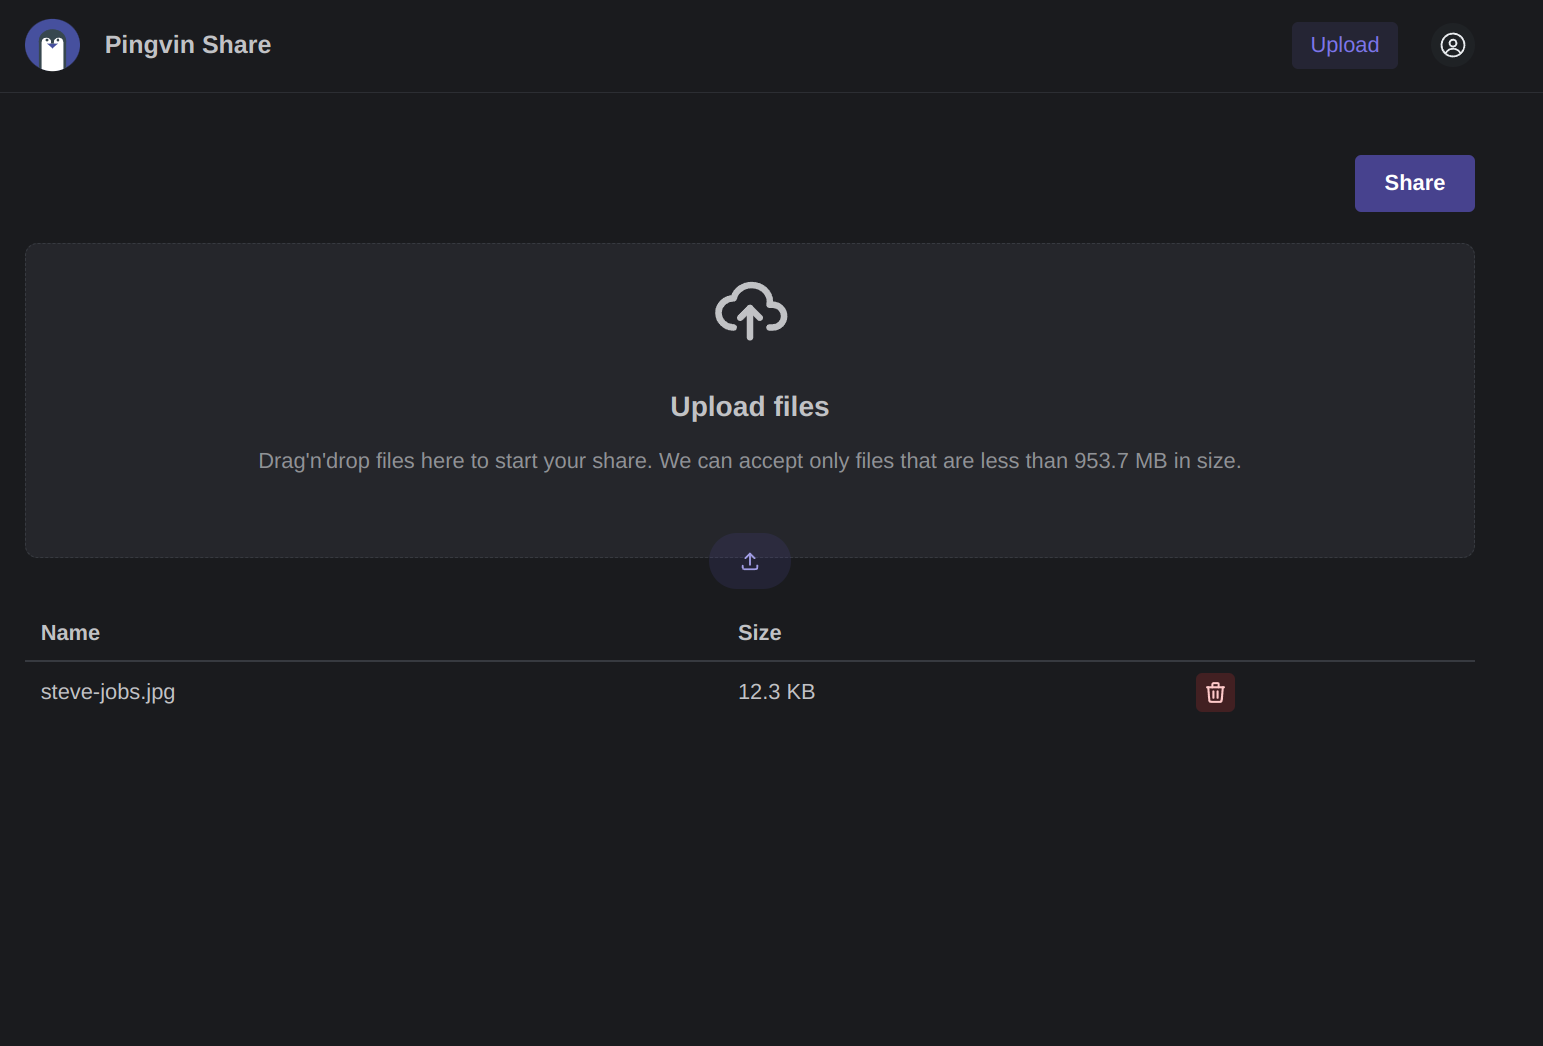Click the Share button
1543x1046 pixels.
[1414, 183]
